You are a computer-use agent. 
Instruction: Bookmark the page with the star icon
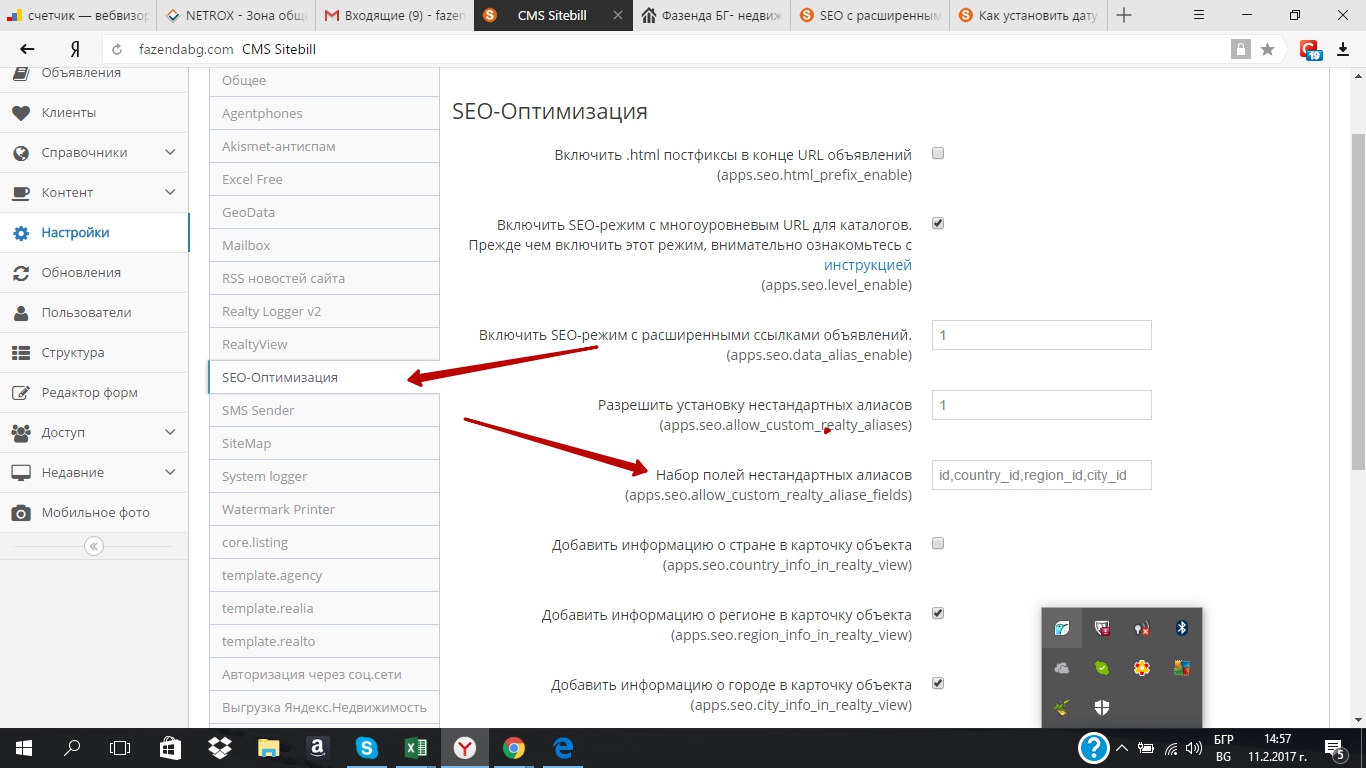1267,49
